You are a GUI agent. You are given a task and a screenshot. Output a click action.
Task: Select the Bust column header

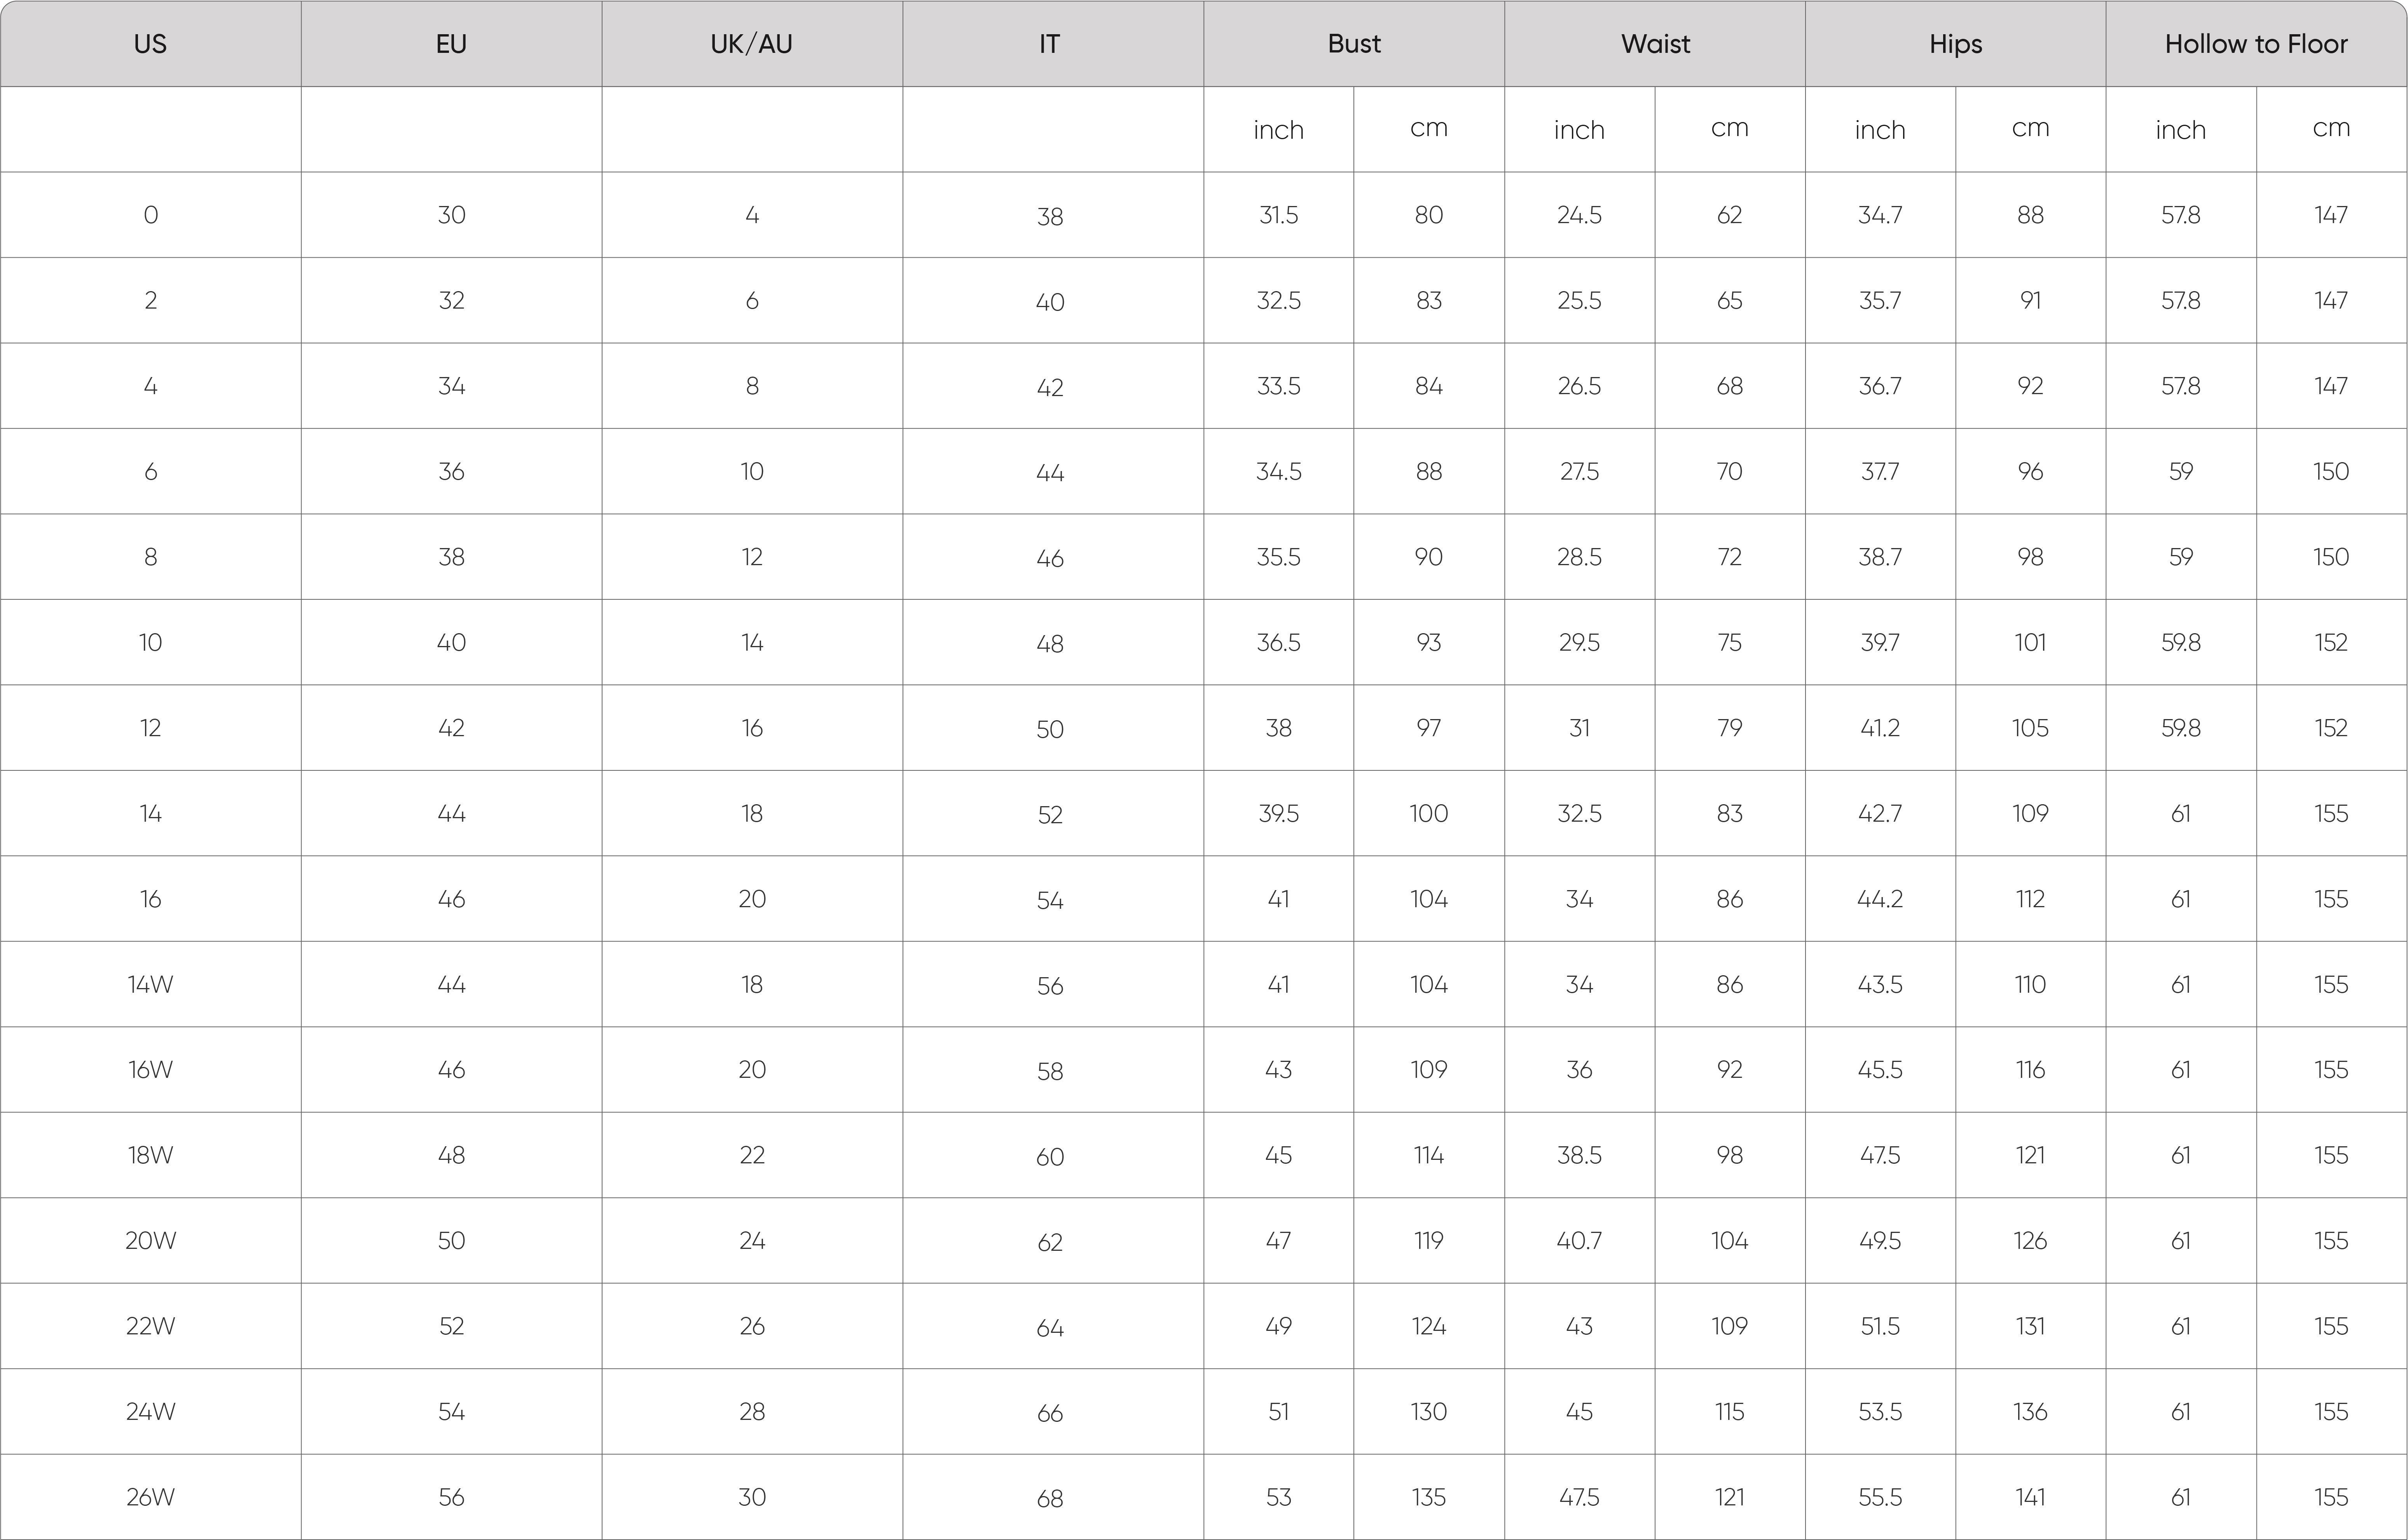click(x=1354, y=44)
